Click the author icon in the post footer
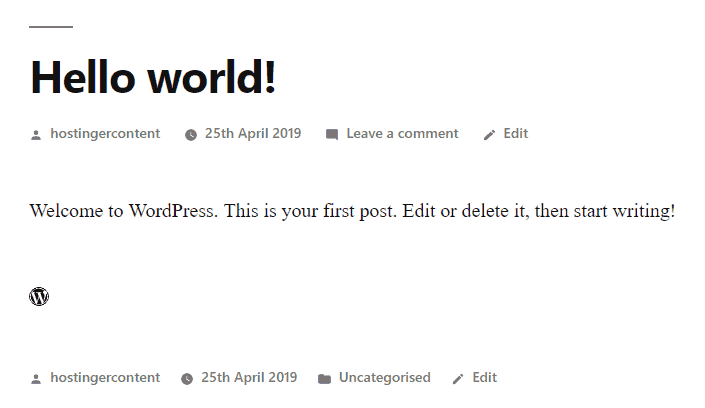Screen dimensions: 705x408 36,379
